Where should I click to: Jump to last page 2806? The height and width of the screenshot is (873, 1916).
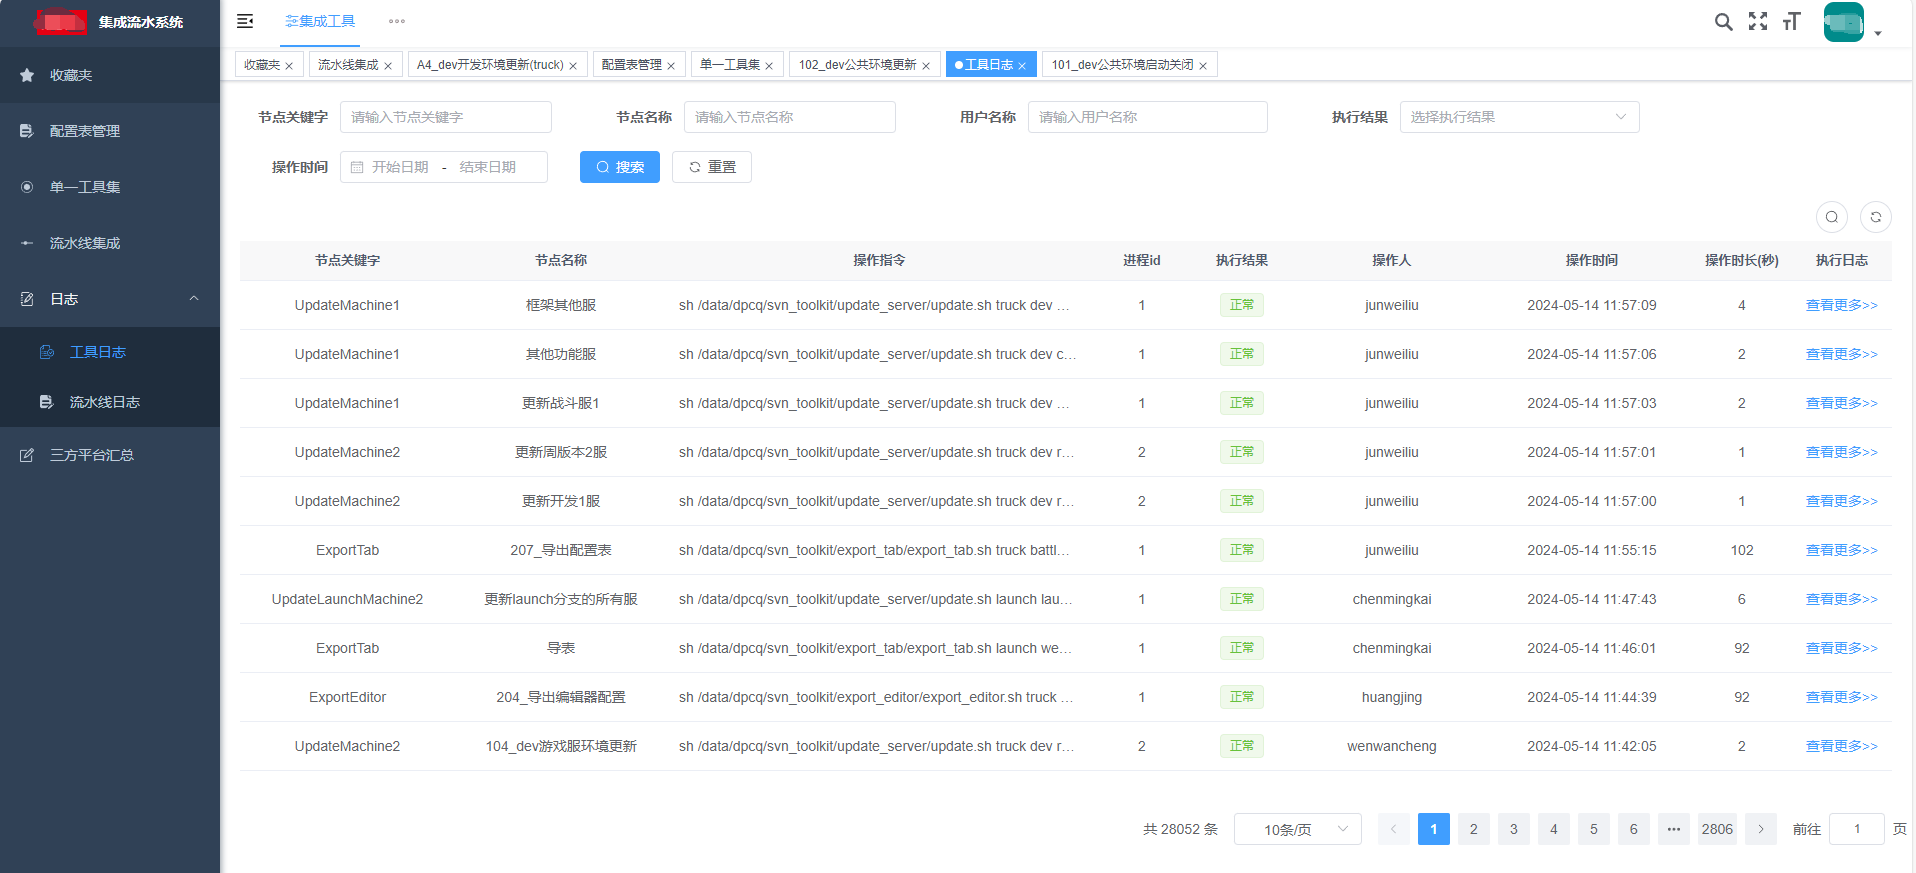coord(1717,829)
